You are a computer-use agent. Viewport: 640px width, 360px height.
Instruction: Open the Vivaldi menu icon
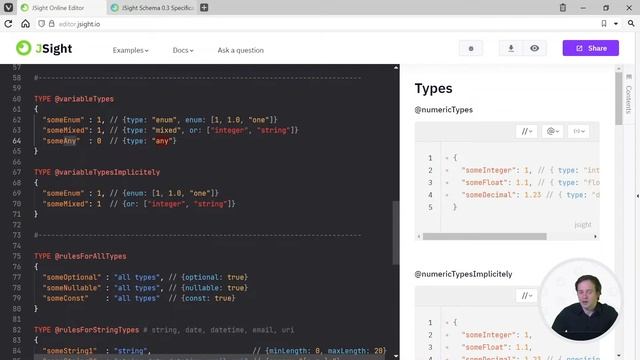click(8, 8)
